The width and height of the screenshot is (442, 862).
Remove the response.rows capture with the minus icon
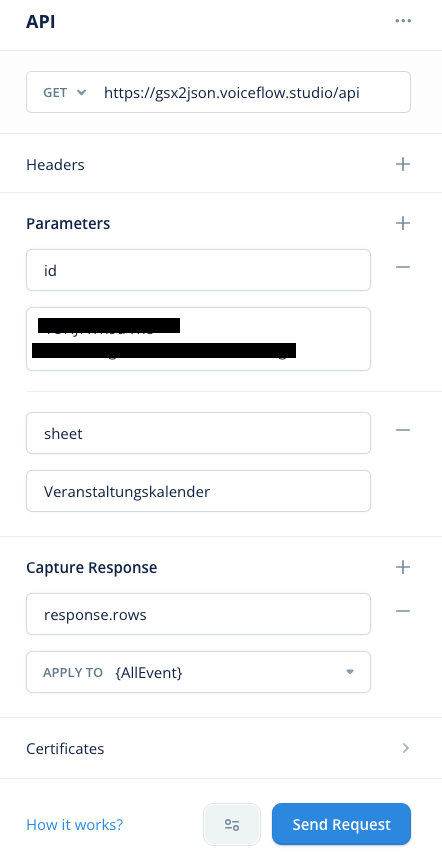[x=402, y=611]
